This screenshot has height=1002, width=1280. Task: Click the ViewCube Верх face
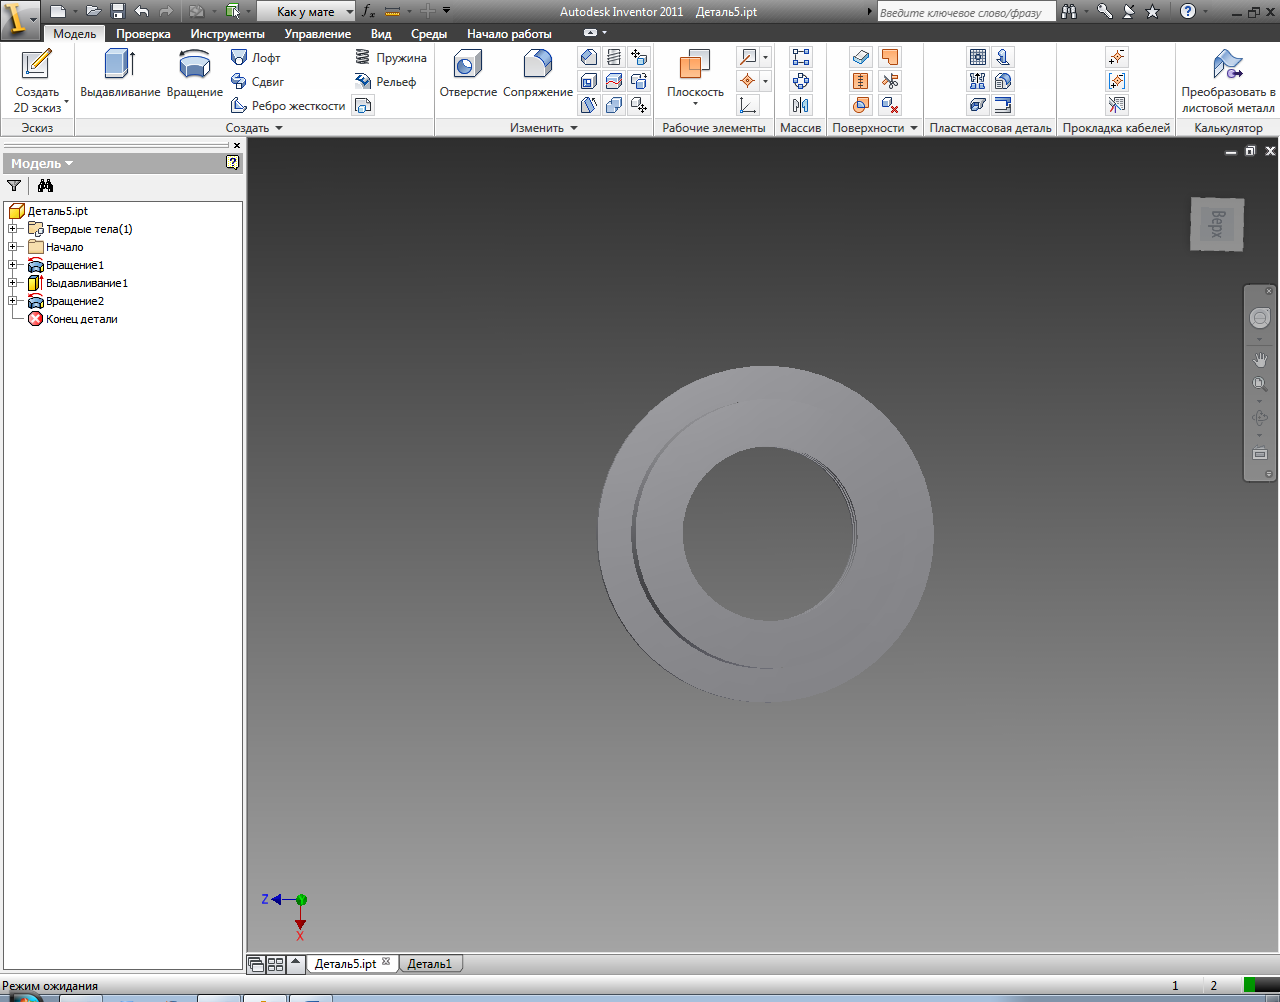pos(1217,224)
